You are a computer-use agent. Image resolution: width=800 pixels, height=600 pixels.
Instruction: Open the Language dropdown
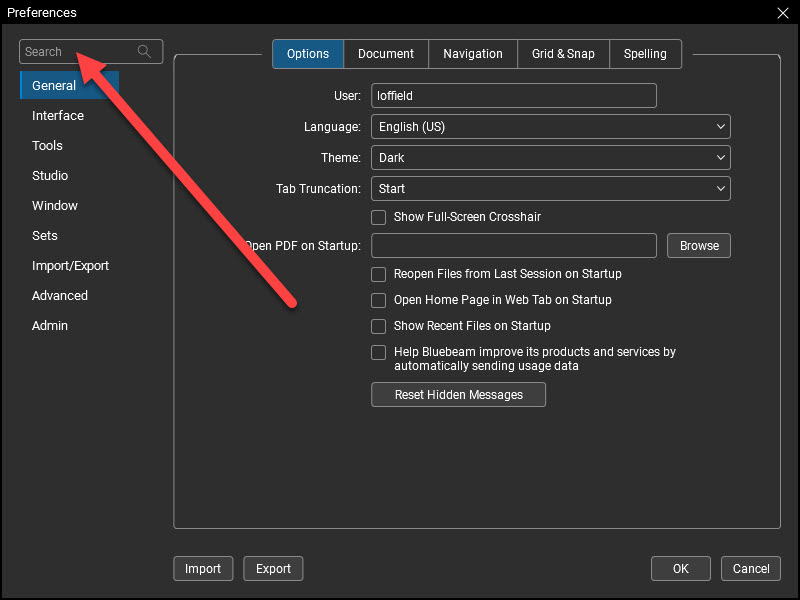coord(551,127)
